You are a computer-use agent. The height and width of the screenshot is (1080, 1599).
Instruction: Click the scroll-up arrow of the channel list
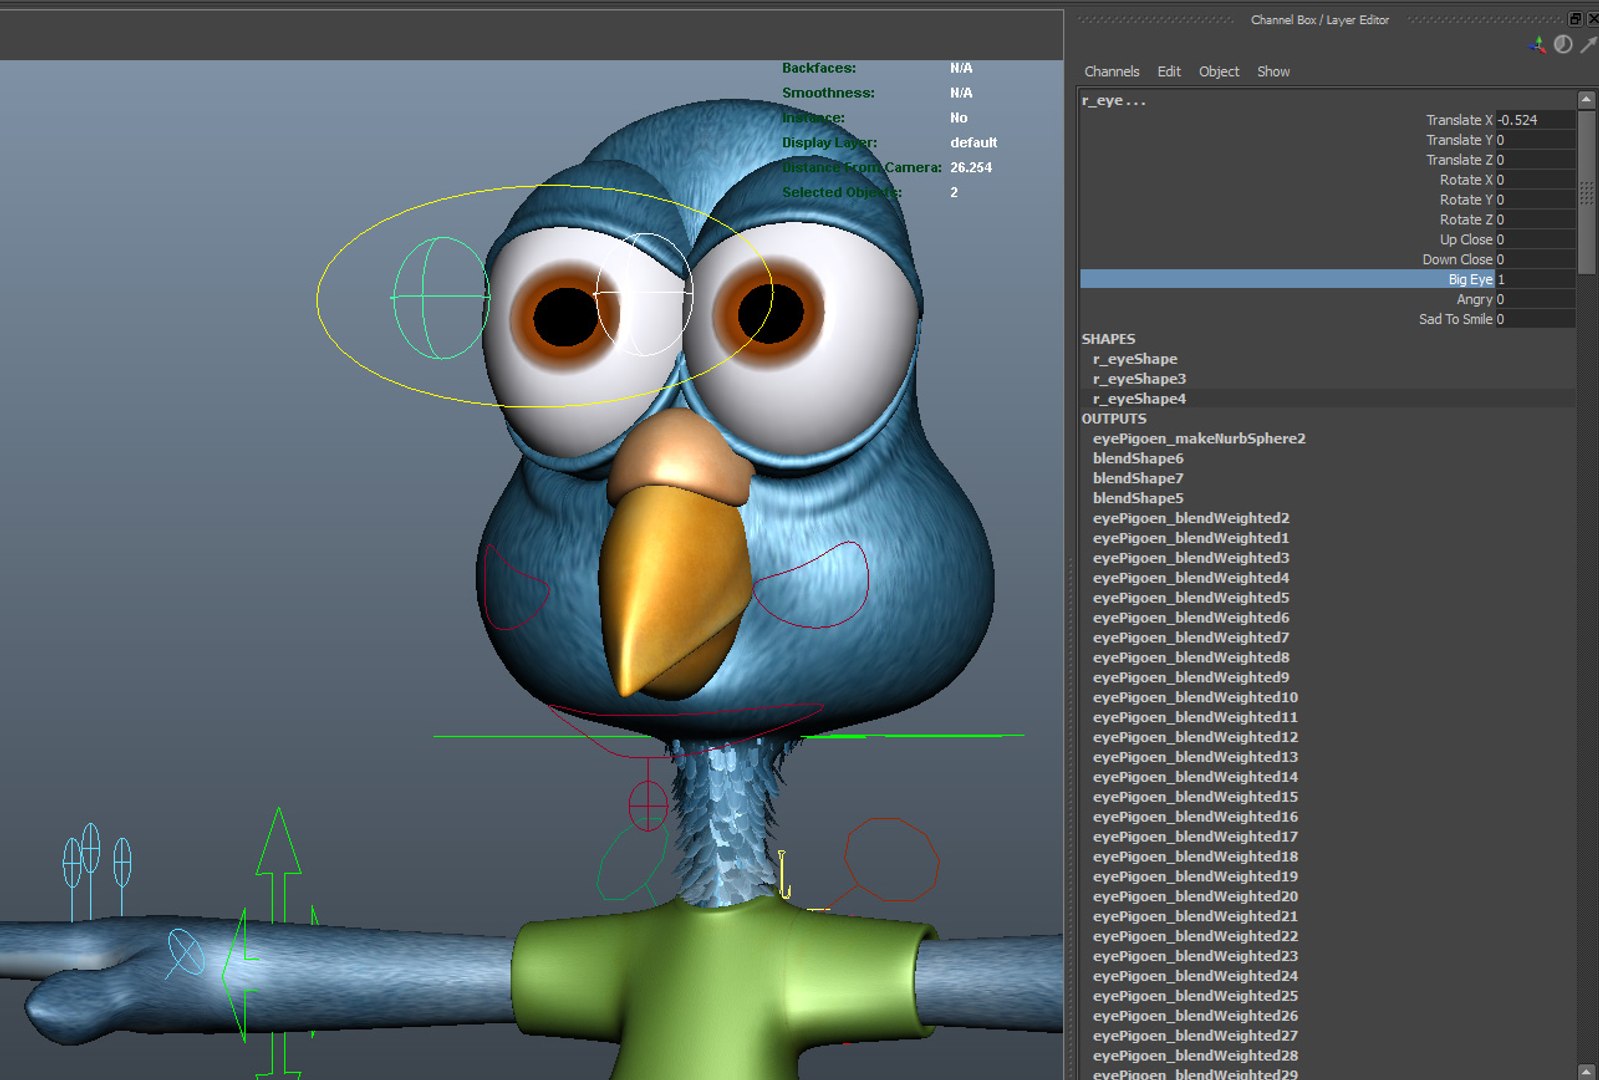pyautogui.click(x=1586, y=100)
